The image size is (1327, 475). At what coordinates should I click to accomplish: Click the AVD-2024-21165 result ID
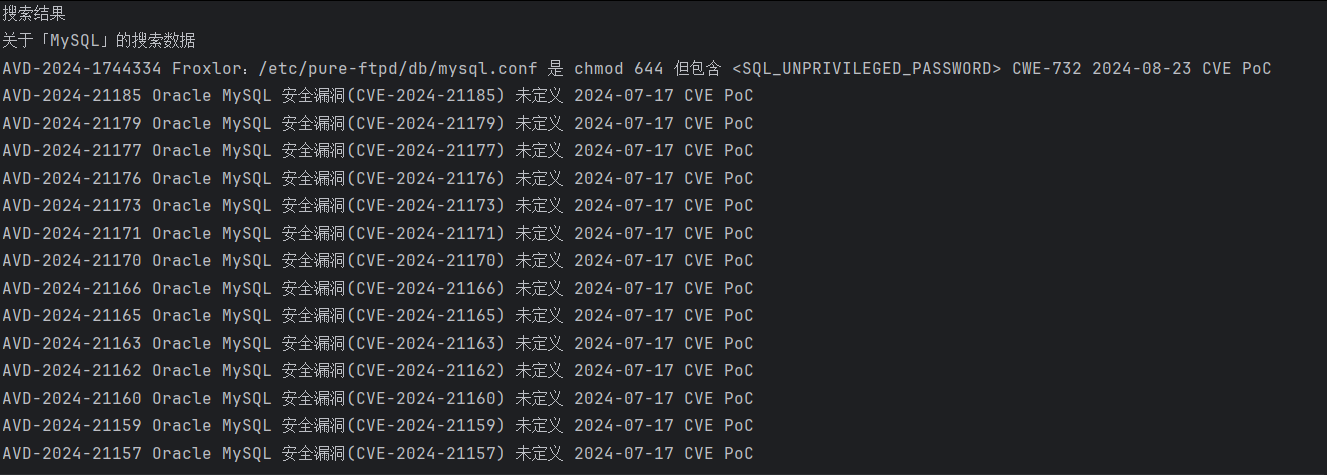pos(72,316)
